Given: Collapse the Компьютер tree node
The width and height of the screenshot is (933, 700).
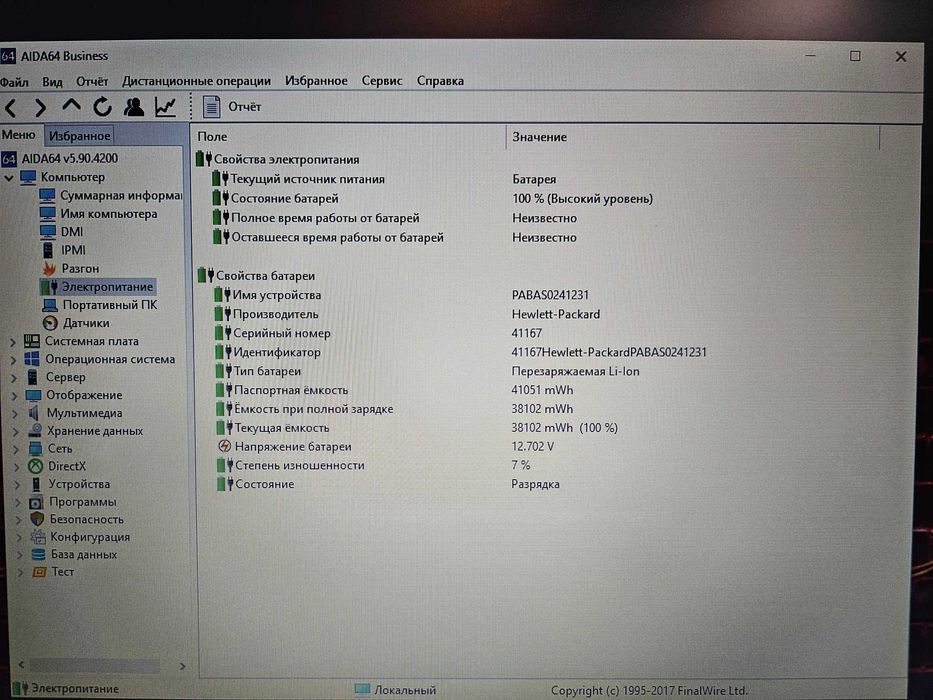Looking at the screenshot, I should click(9, 177).
